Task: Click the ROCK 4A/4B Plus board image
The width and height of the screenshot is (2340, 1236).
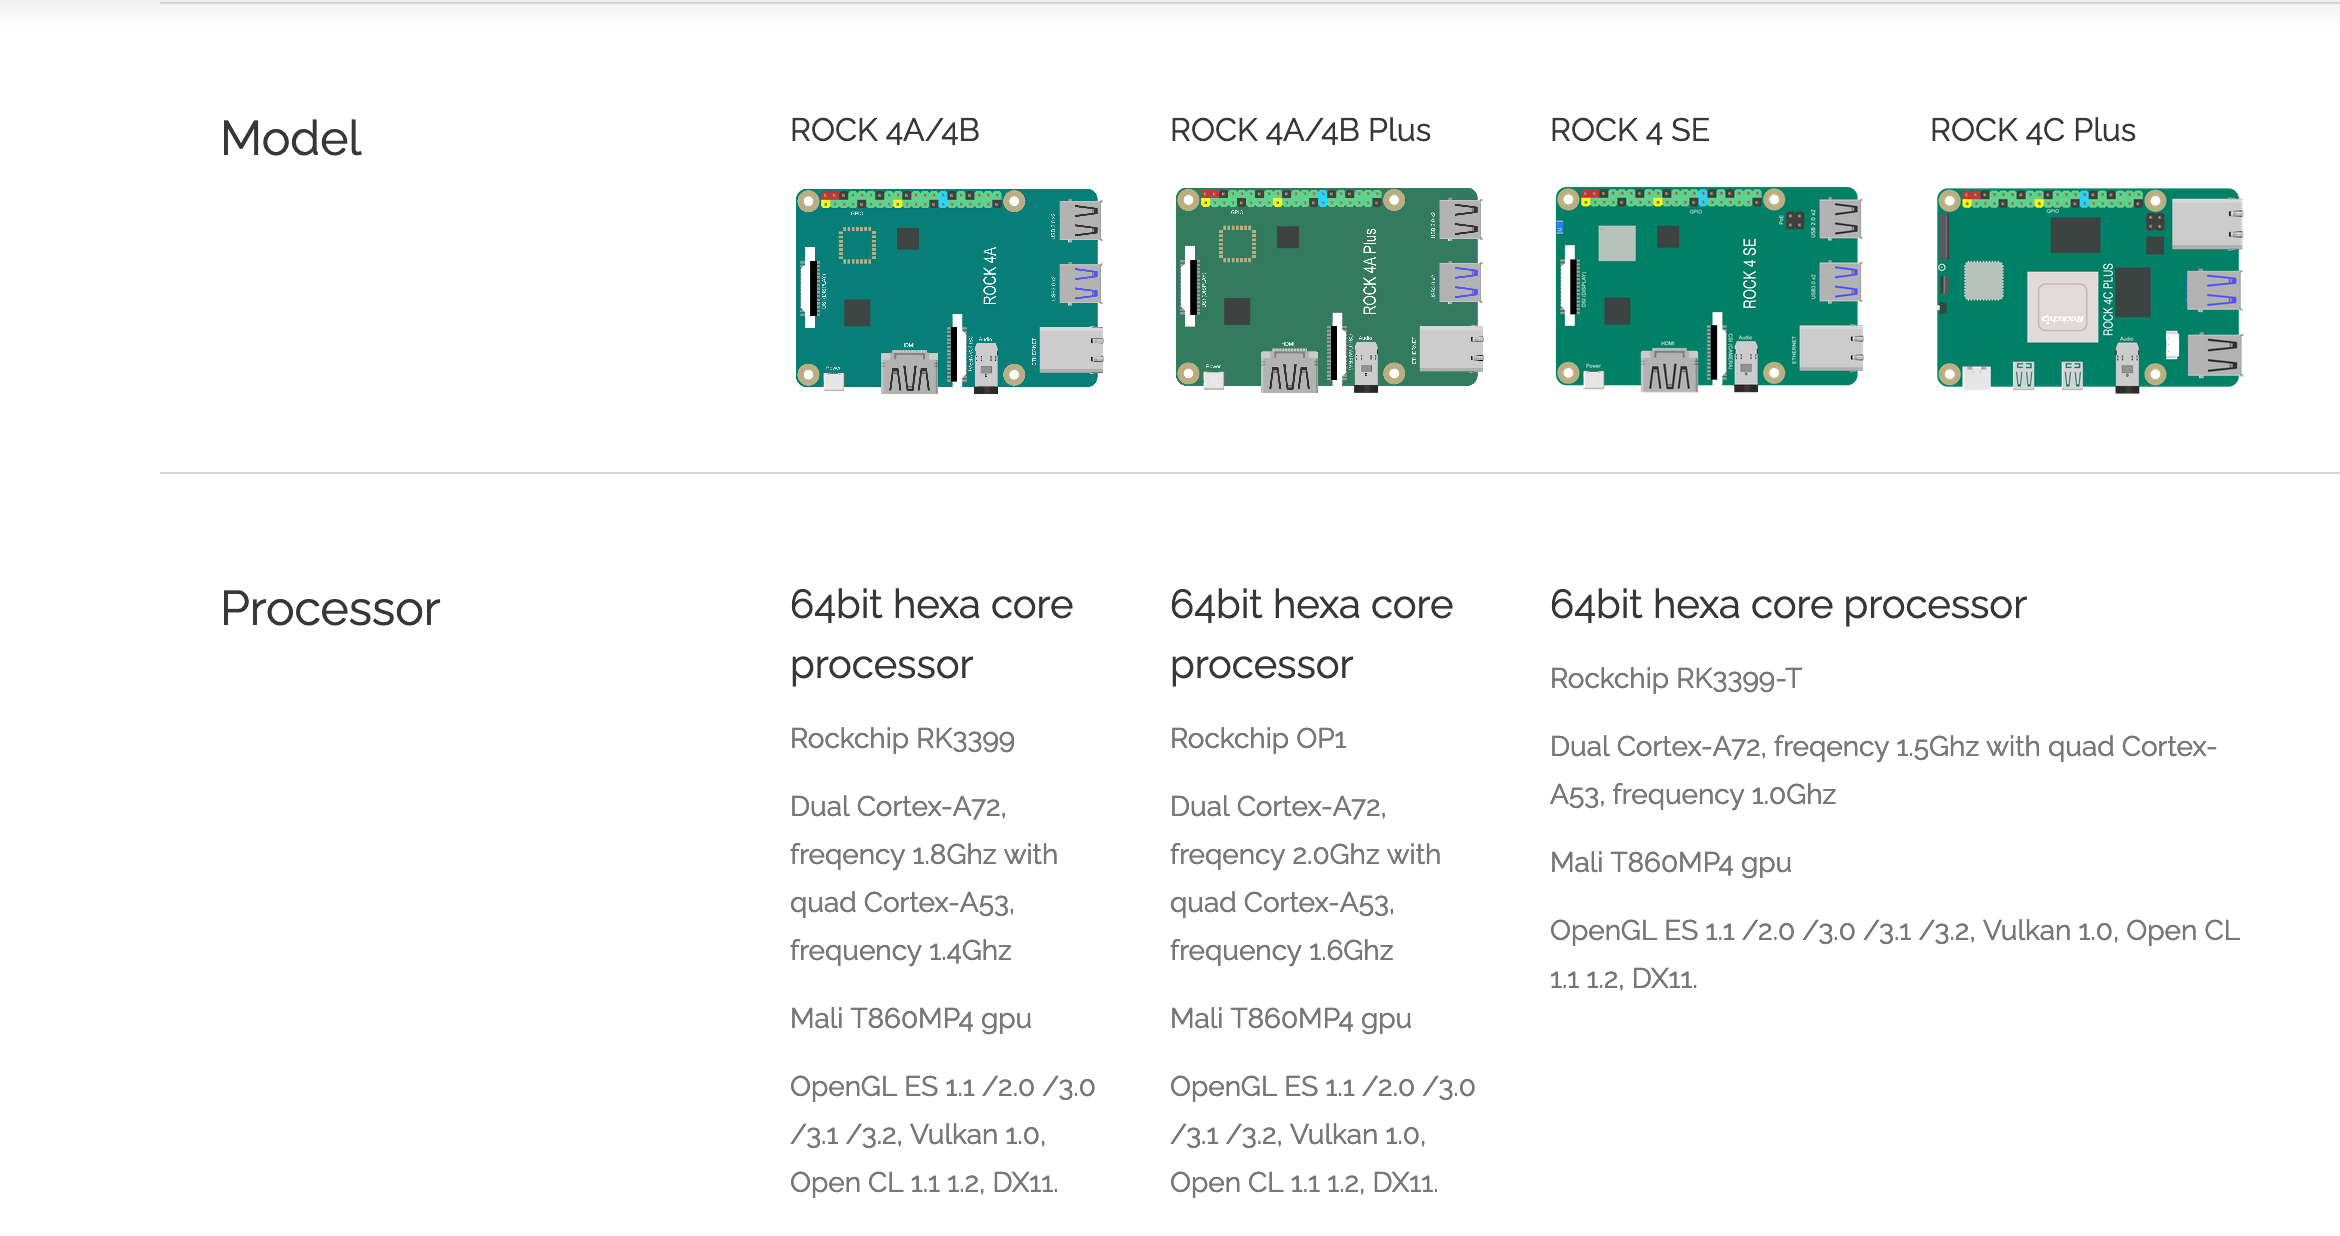Action: click(x=1328, y=288)
